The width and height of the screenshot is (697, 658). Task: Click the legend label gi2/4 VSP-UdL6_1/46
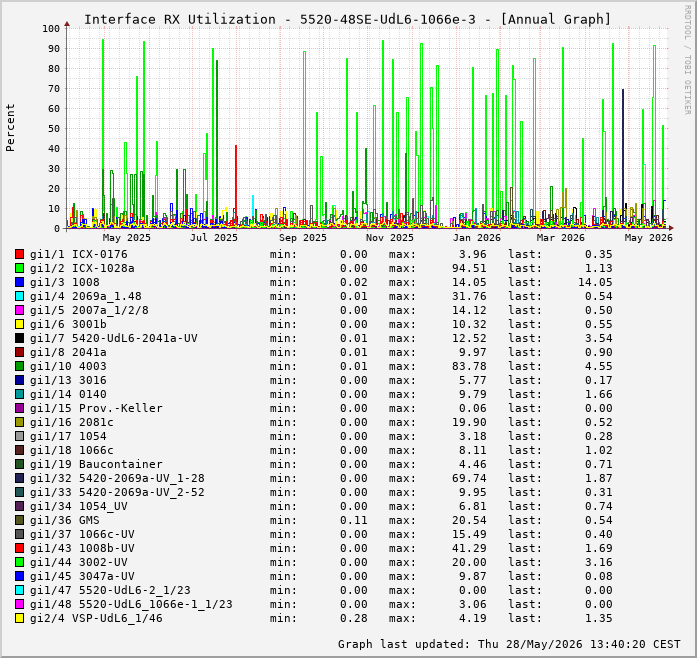(x=96, y=618)
